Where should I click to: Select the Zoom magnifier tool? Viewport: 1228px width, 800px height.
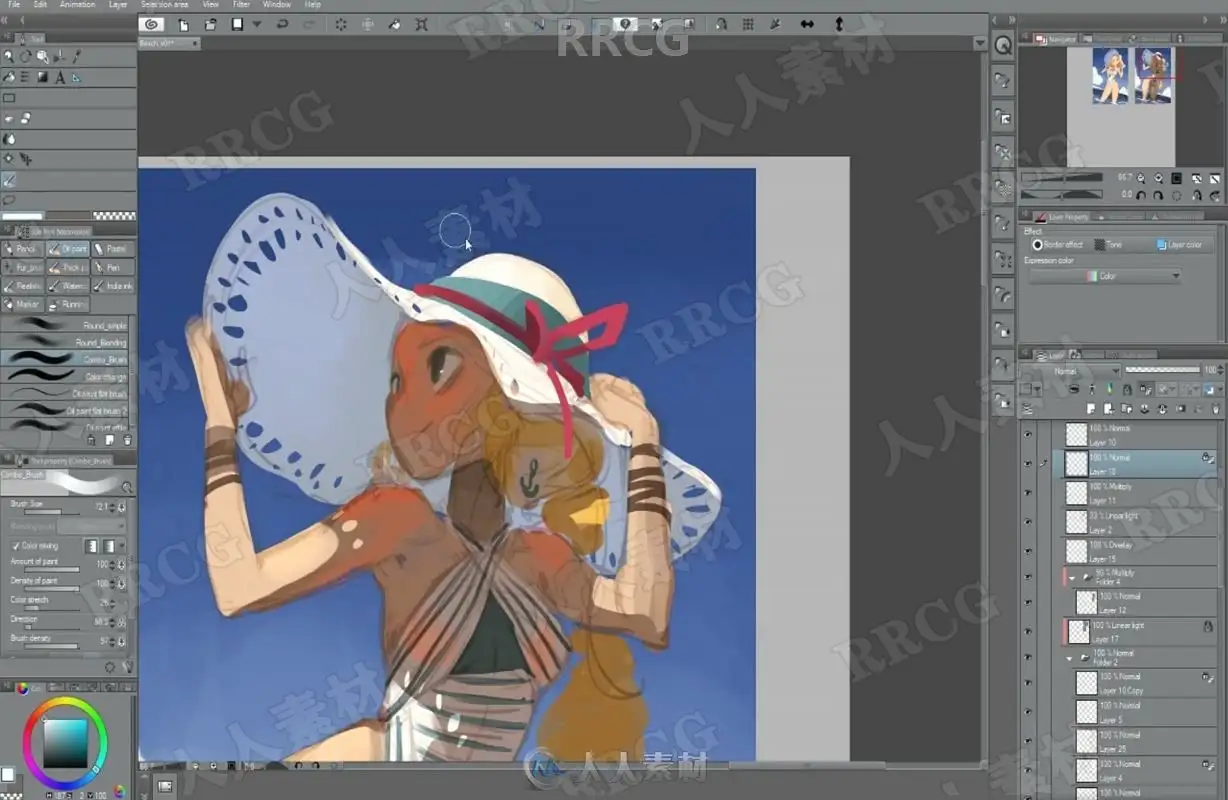tap(9, 57)
